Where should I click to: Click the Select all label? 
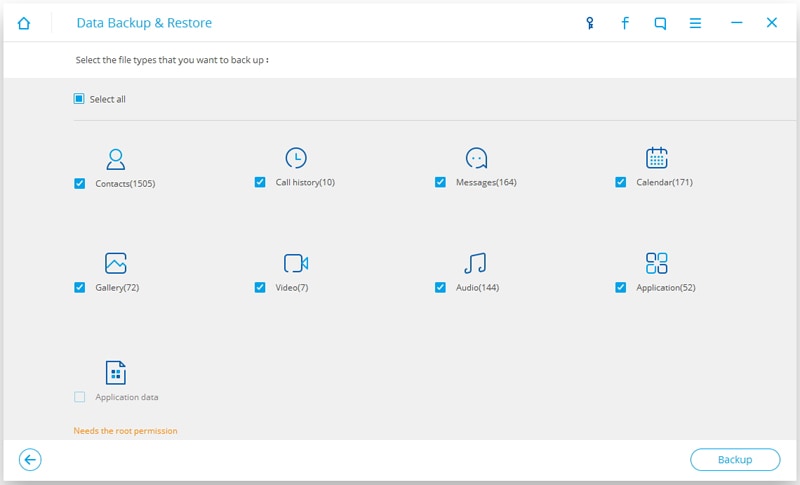[x=107, y=99]
